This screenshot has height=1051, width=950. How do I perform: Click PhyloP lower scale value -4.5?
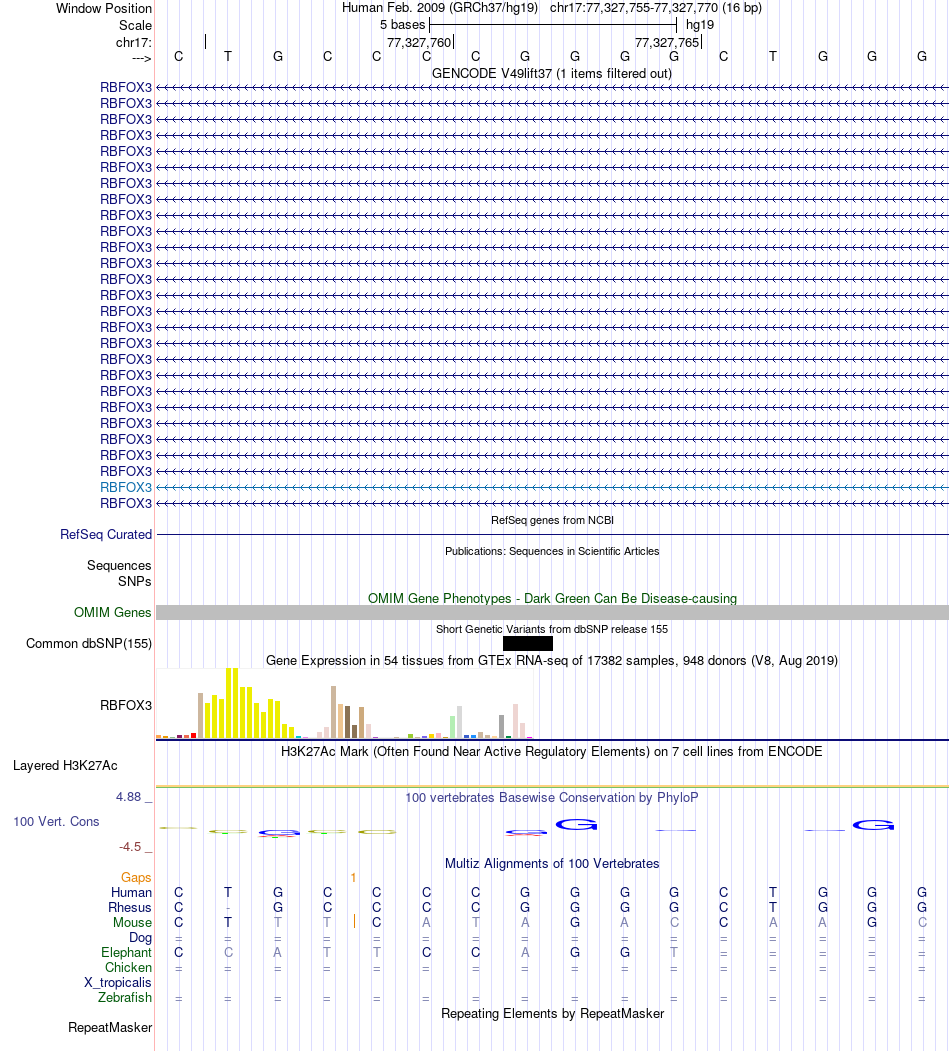(130, 847)
